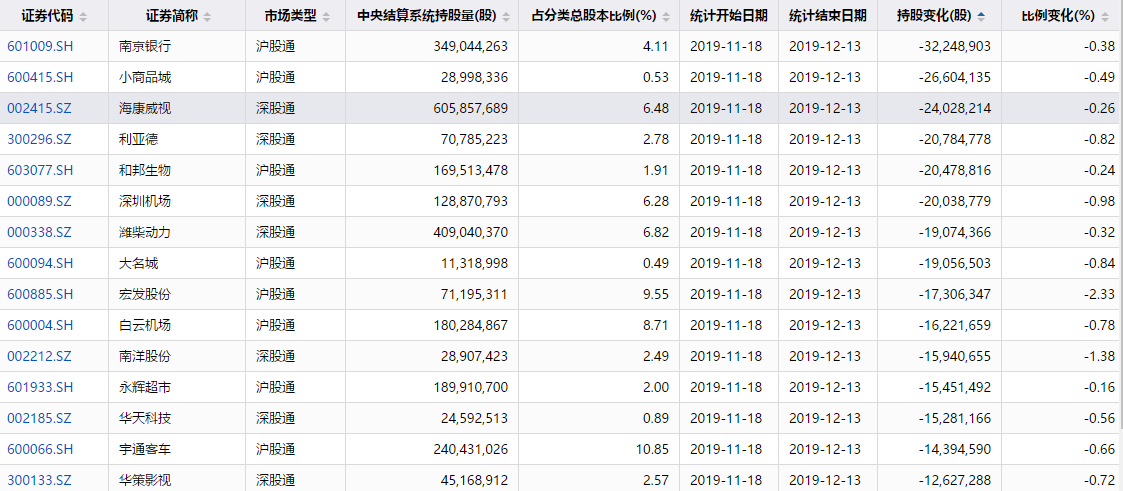This screenshot has width=1123, height=491.
Task: Click the 600885.SH code link
Action: tap(40, 294)
